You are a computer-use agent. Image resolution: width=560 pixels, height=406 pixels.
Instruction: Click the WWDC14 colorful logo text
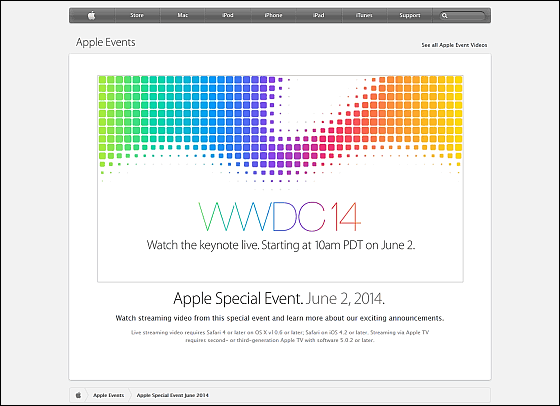click(280, 217)
